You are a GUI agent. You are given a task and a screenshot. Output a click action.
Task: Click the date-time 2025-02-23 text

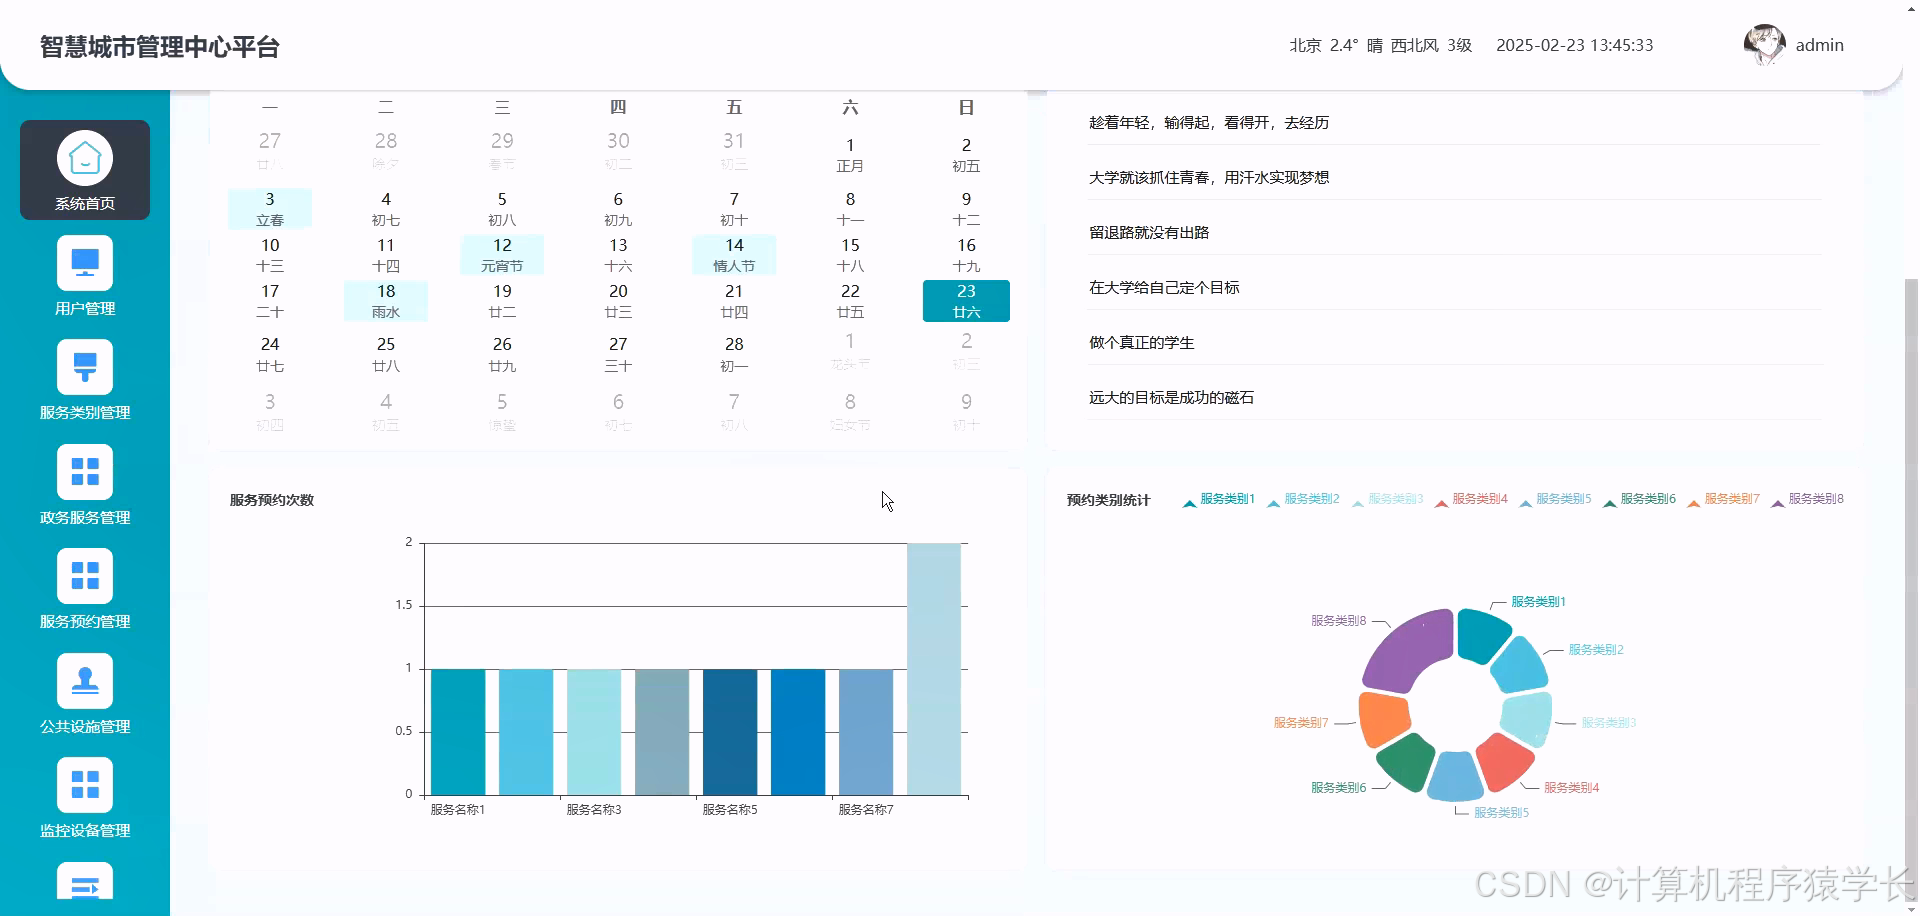click(x=1574, y=45)
